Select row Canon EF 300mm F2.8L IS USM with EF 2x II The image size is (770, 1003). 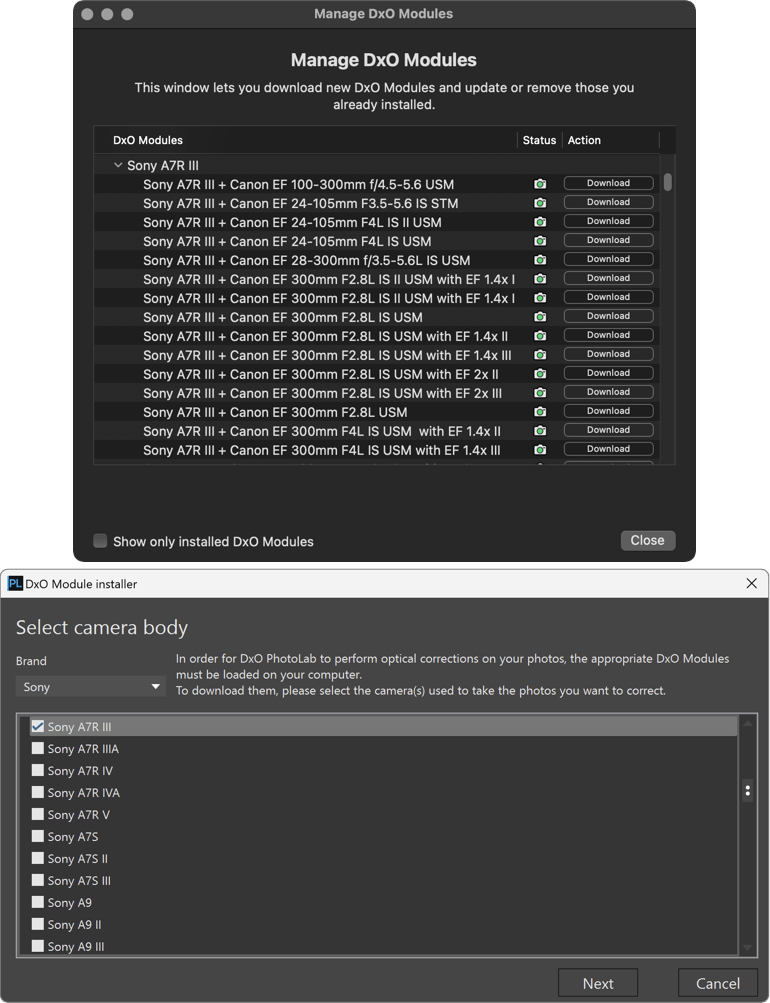tap(377, 374)
